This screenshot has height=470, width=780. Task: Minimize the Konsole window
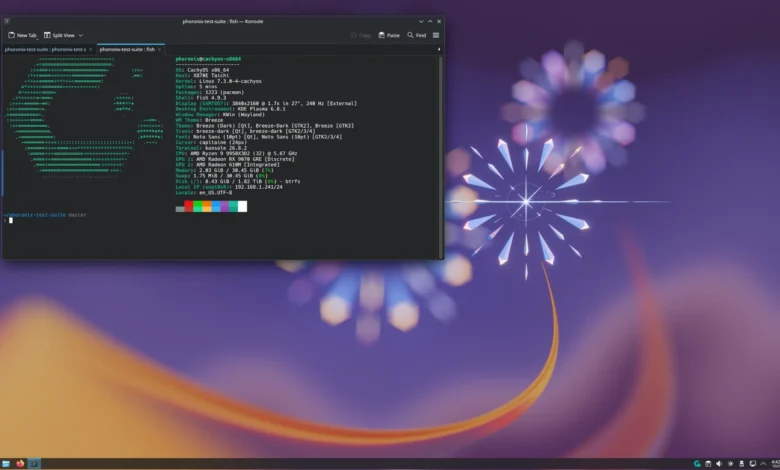point(421,21)
